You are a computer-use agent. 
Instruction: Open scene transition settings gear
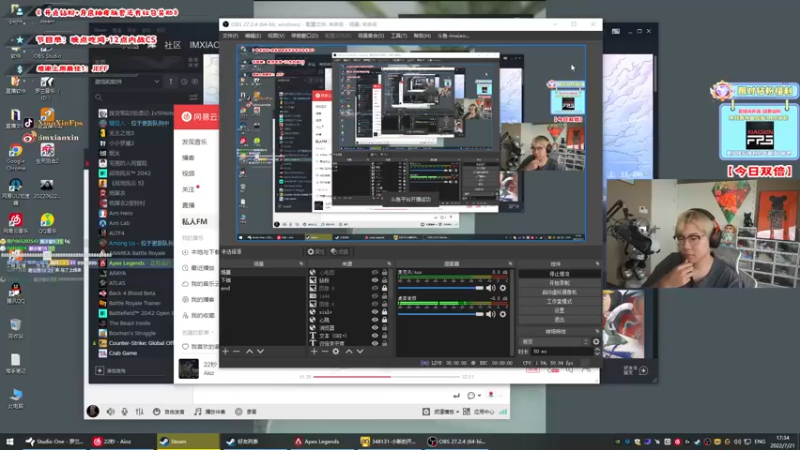596,342
